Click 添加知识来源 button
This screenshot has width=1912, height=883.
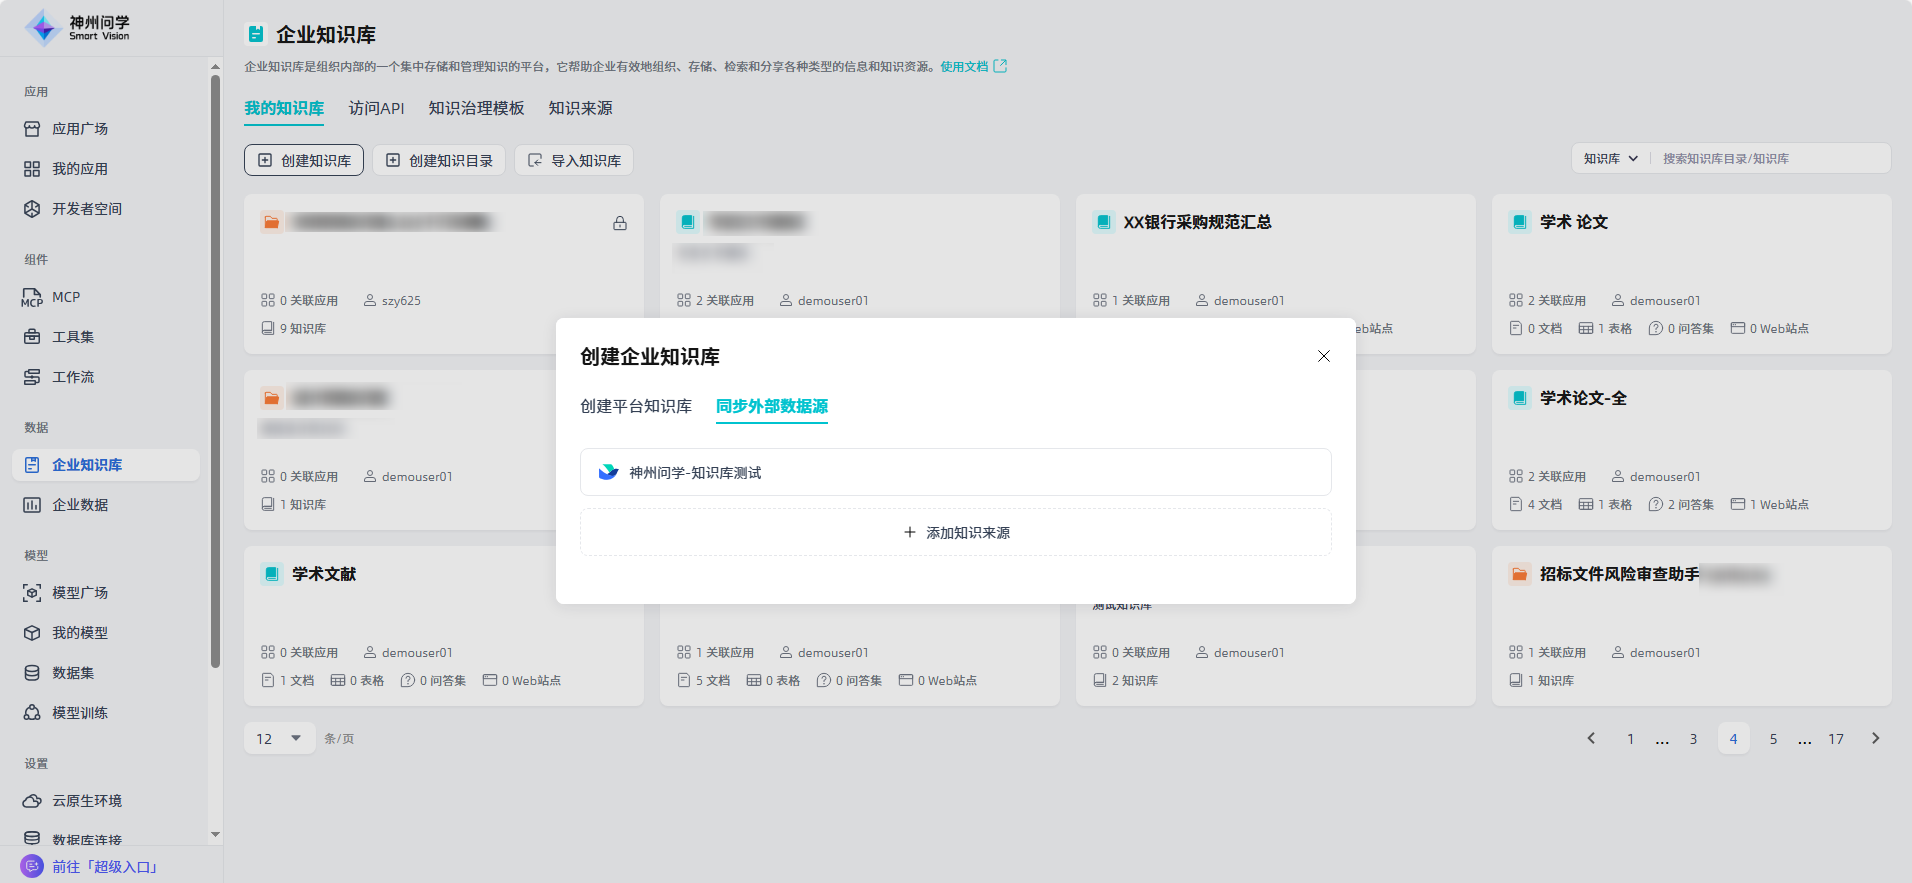955,532
